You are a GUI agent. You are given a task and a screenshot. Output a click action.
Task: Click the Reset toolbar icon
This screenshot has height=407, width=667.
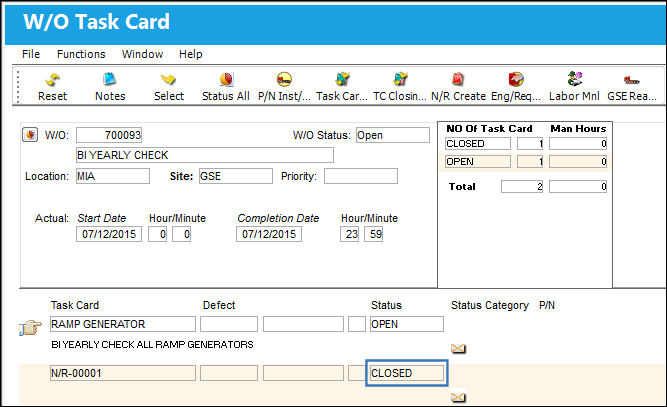click(x=53, y=80)
